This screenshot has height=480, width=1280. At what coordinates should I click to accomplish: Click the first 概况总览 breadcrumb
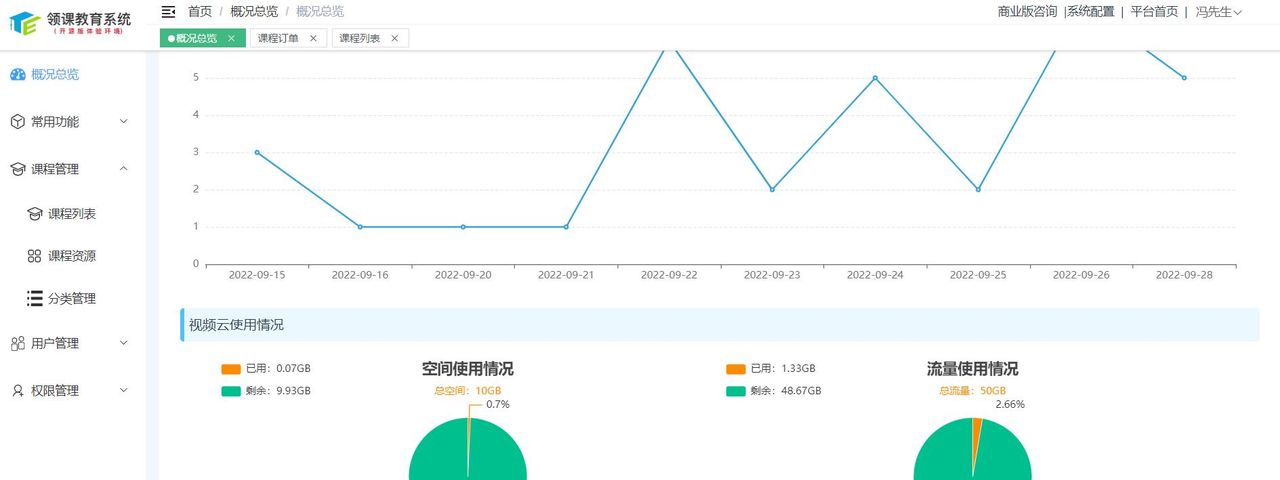coord(254,11)
